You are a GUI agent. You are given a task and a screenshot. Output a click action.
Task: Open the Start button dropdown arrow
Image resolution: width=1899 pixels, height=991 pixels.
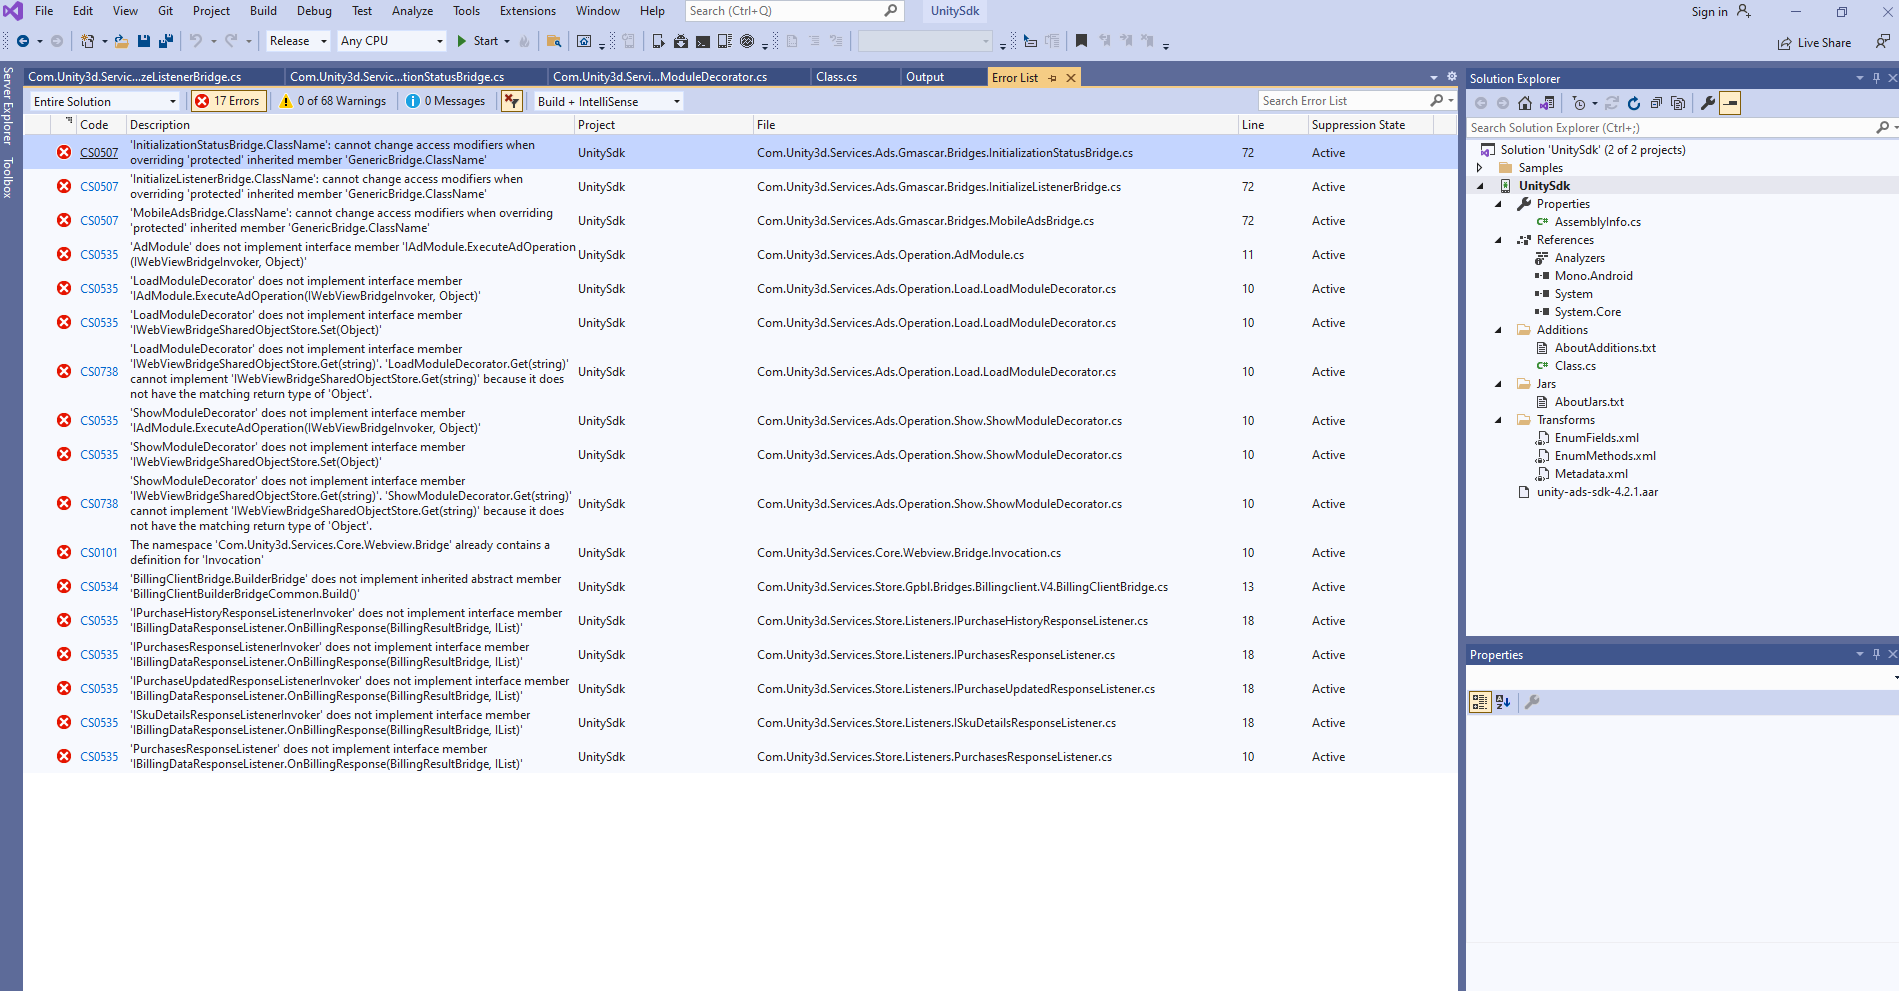507,41
